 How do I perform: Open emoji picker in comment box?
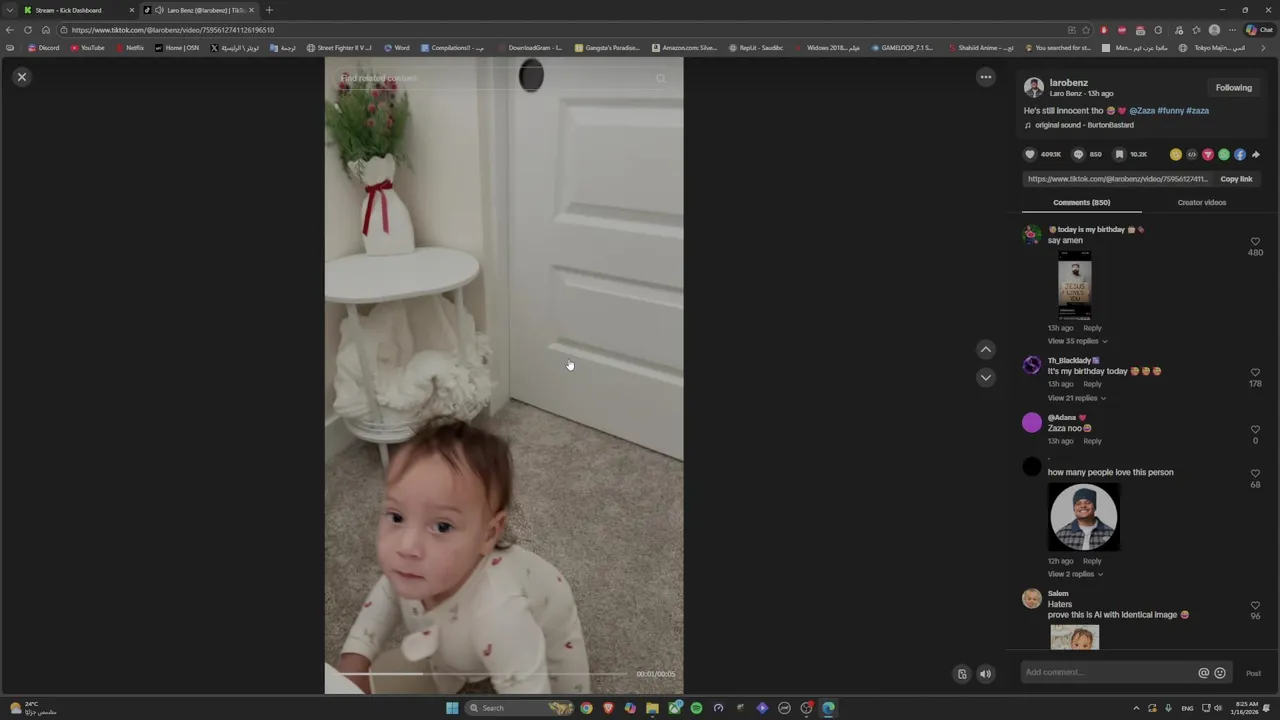coord(1220,673)
